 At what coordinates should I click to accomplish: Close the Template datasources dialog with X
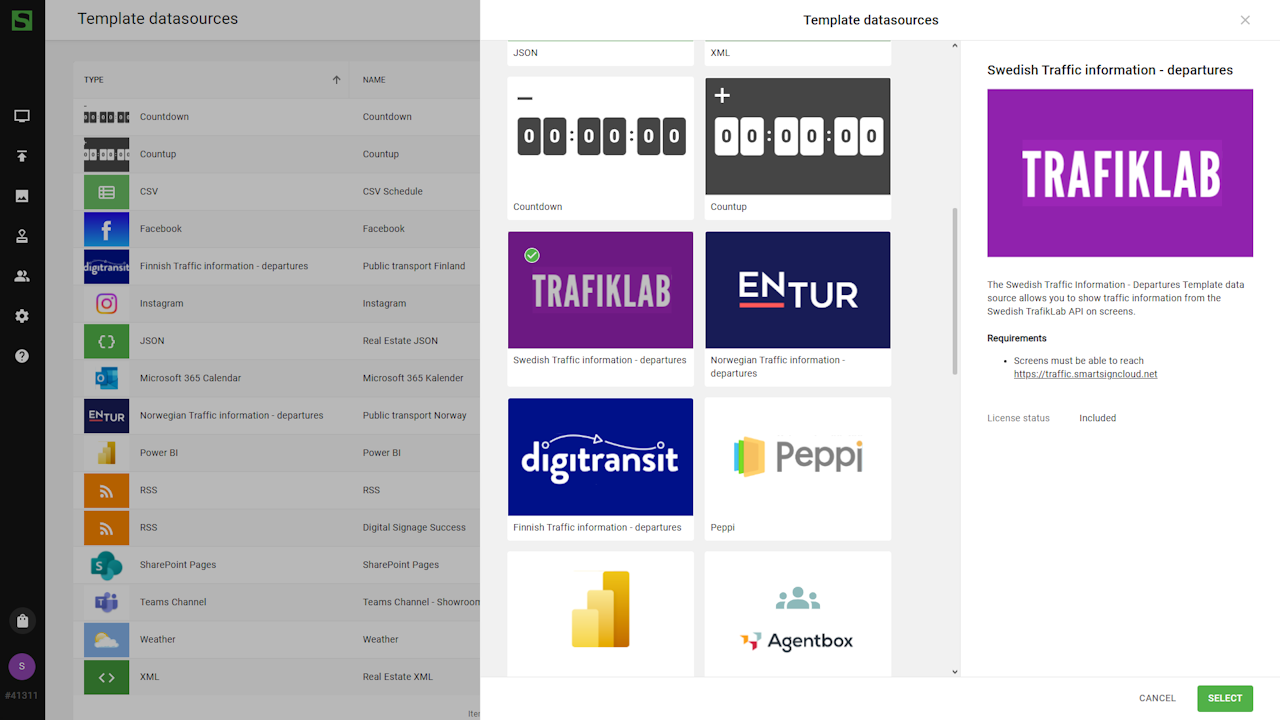(1245, 20)
